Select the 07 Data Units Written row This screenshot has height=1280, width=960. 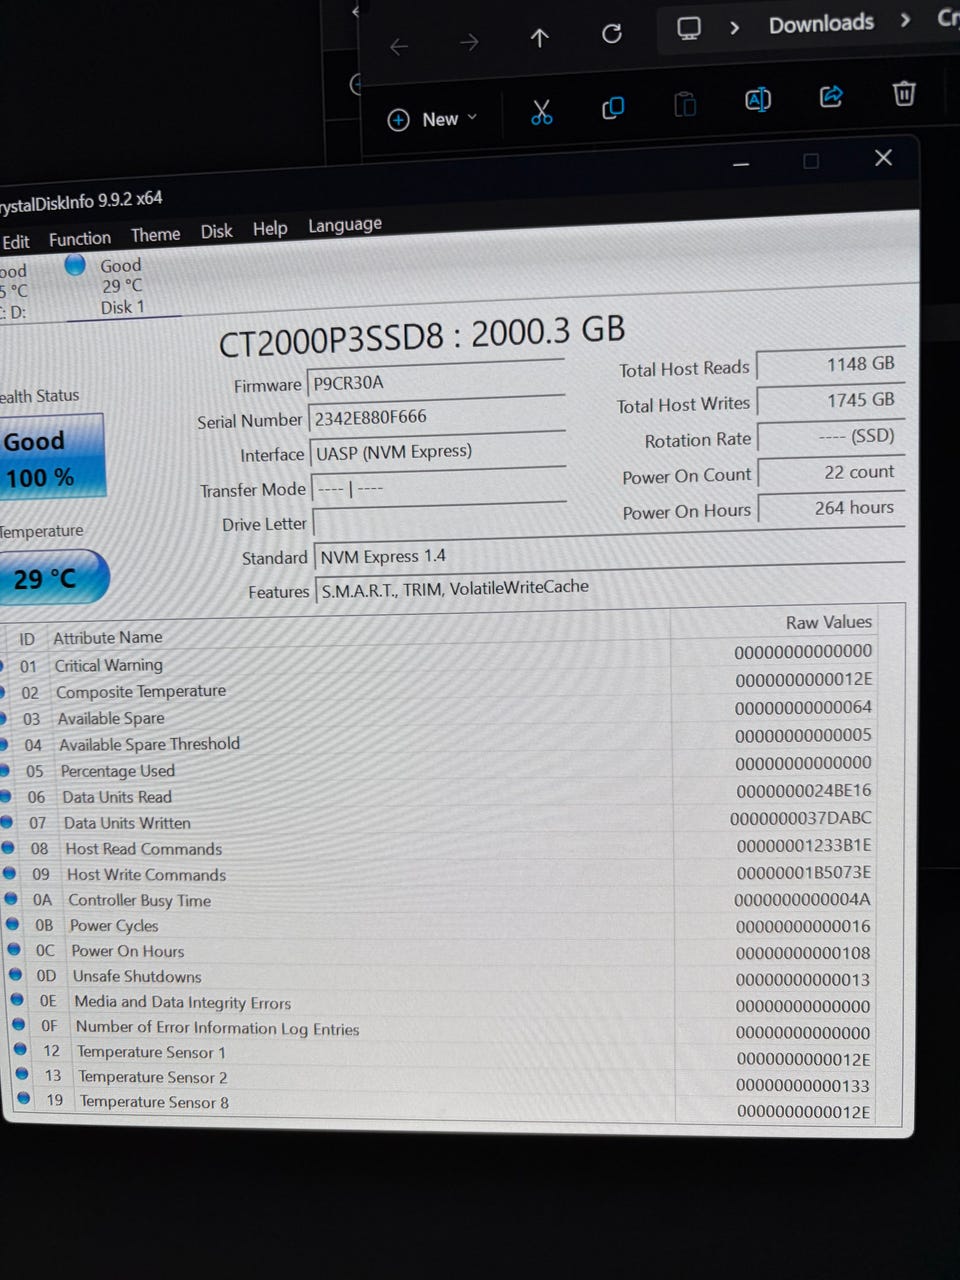(440, 820)
